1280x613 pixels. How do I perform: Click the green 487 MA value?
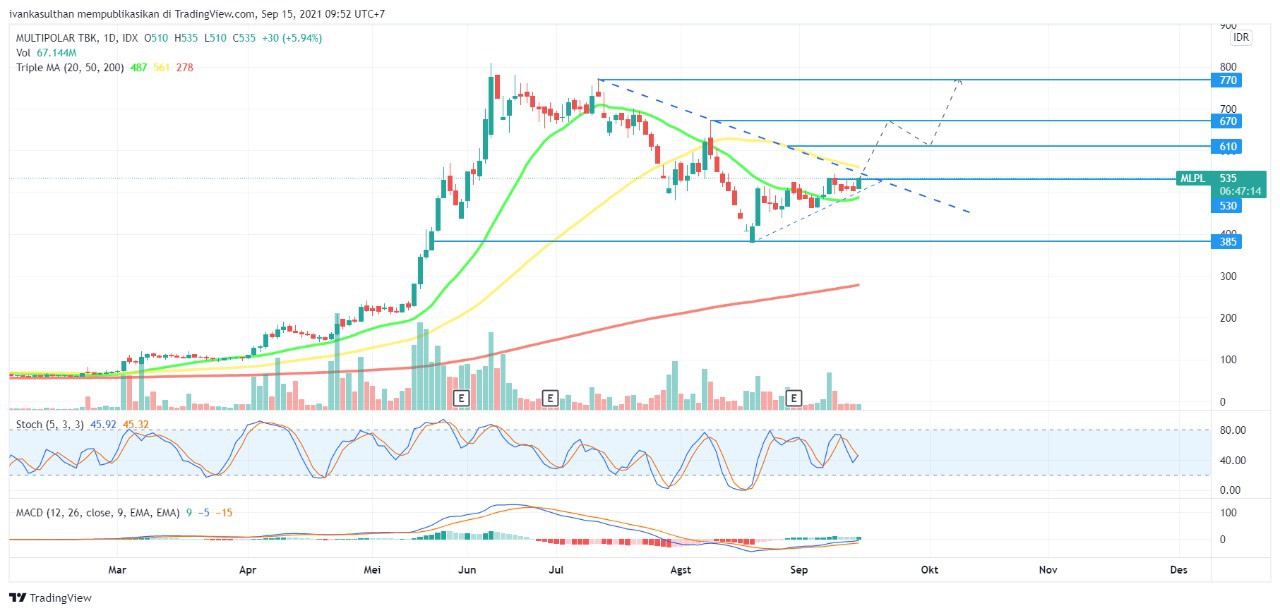[x=139, y=67]
